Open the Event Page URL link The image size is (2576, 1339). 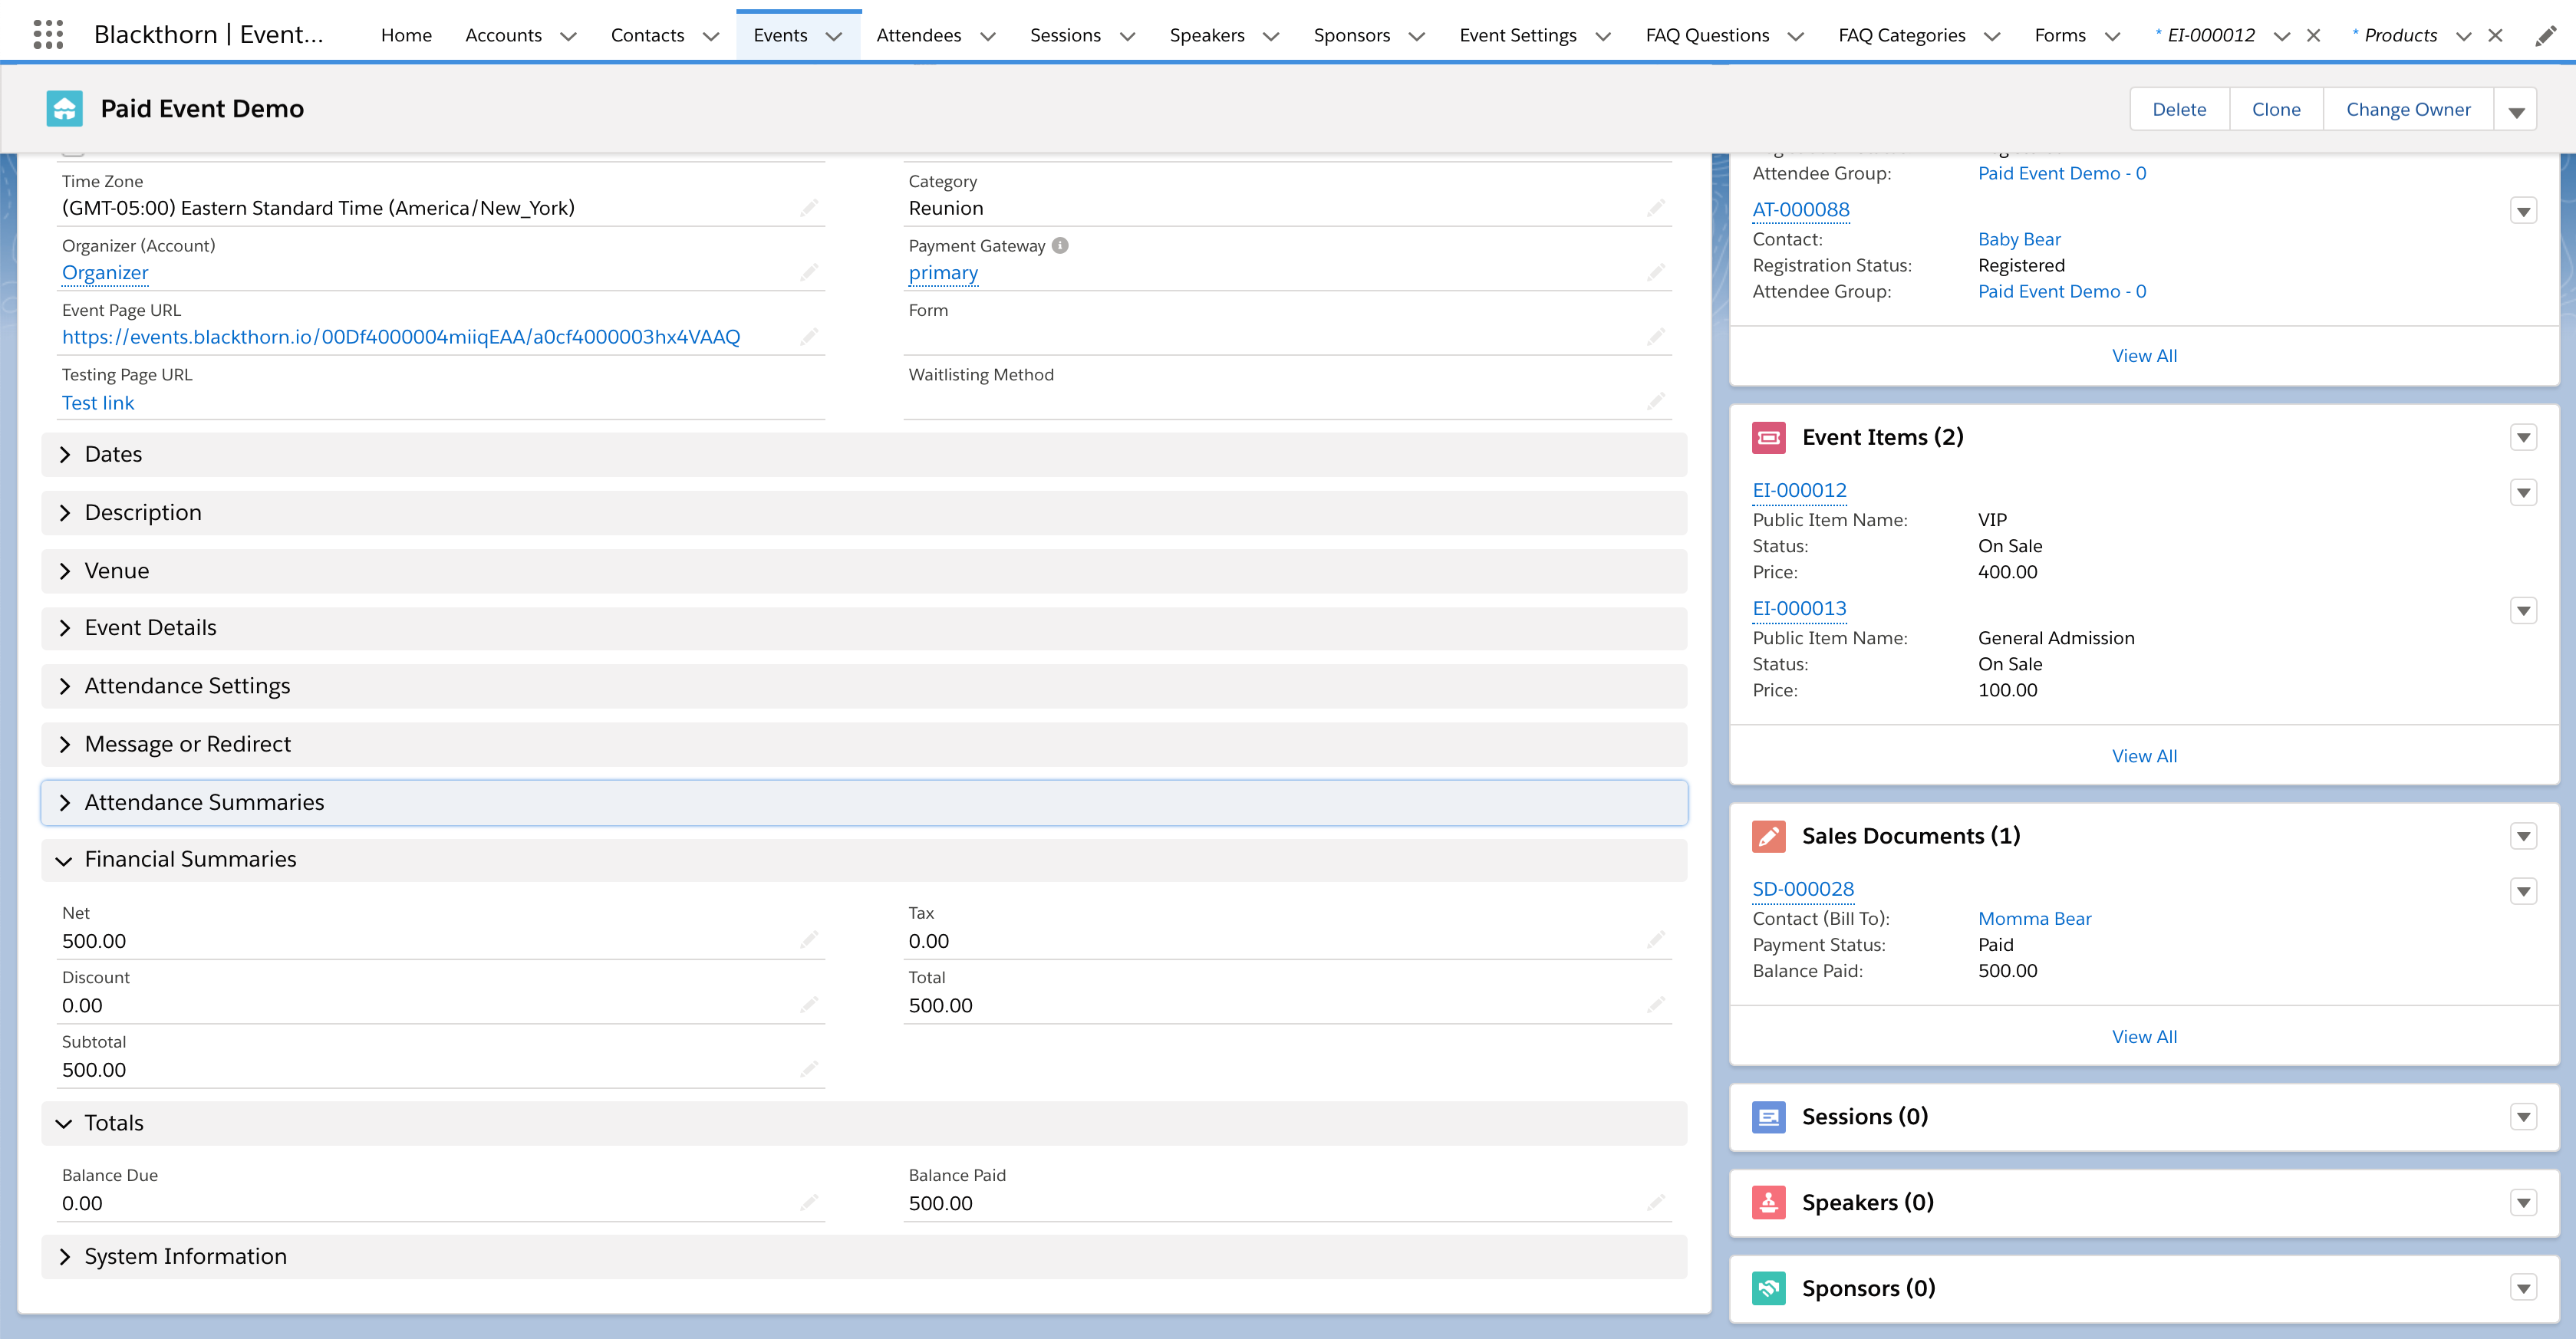pos(401,337)
